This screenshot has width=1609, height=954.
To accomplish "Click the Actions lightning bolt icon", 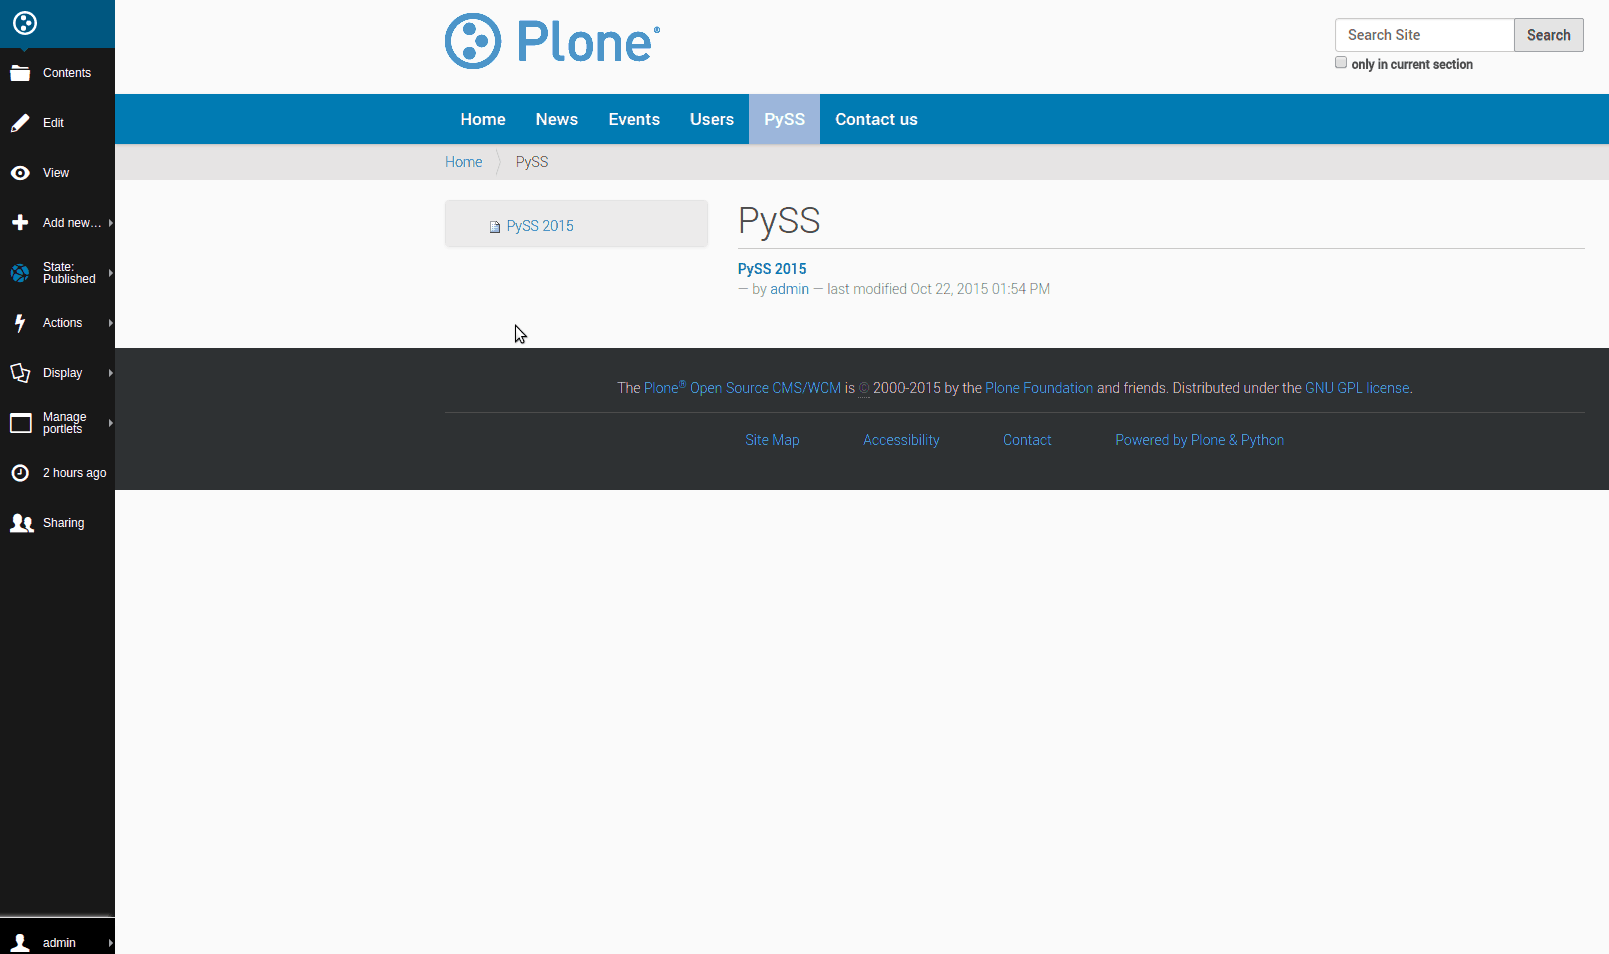I will [x=20, y=323].
